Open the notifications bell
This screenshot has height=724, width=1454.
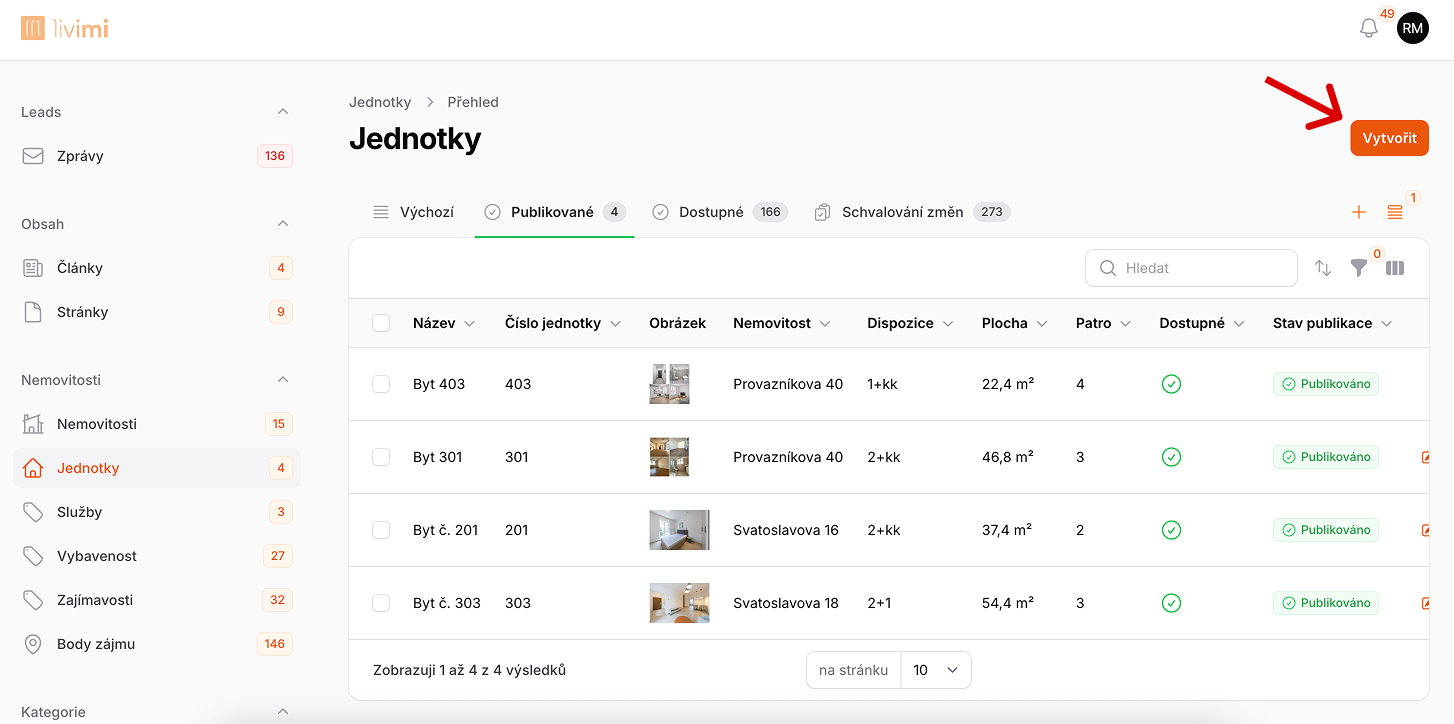pyautogui.click(x=1369, y=28)
